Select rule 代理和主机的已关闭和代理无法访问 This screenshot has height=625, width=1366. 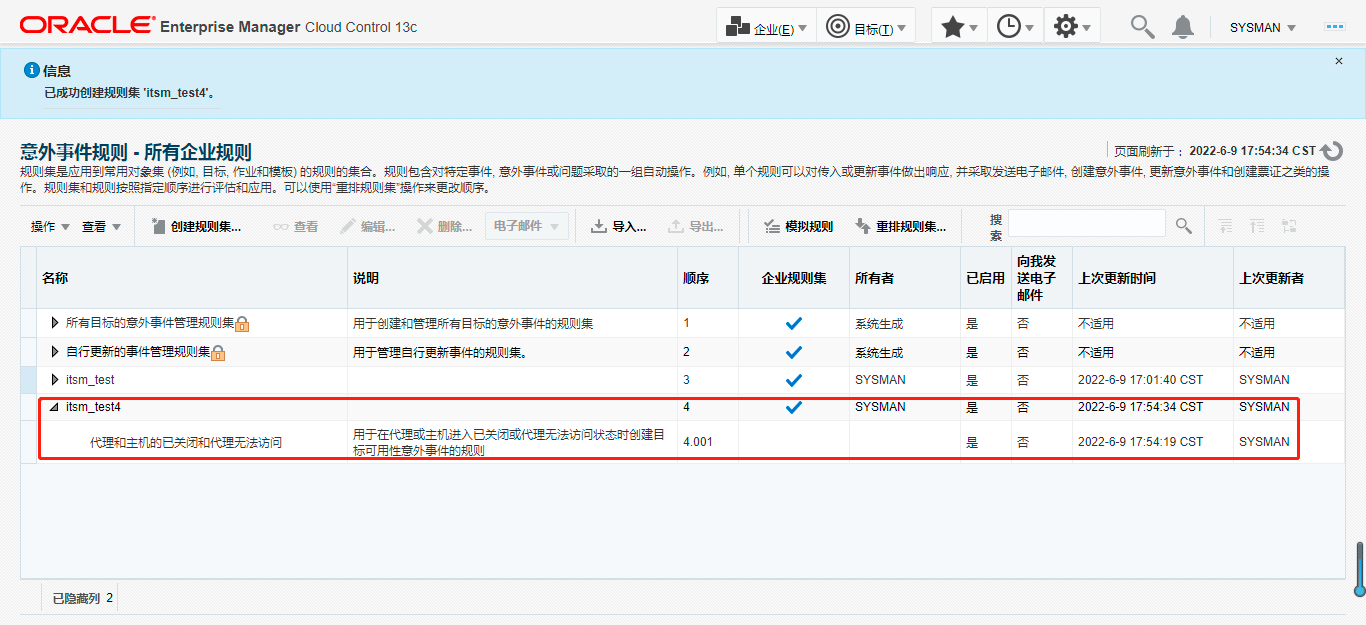coord(186,441)
